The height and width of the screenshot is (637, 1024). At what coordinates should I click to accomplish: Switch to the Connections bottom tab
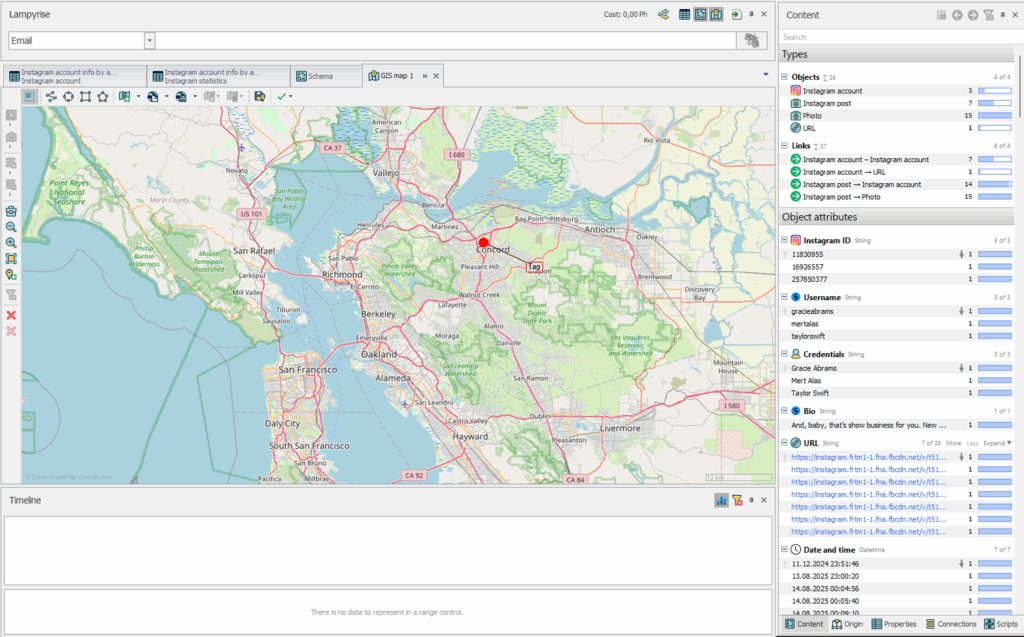951,624
